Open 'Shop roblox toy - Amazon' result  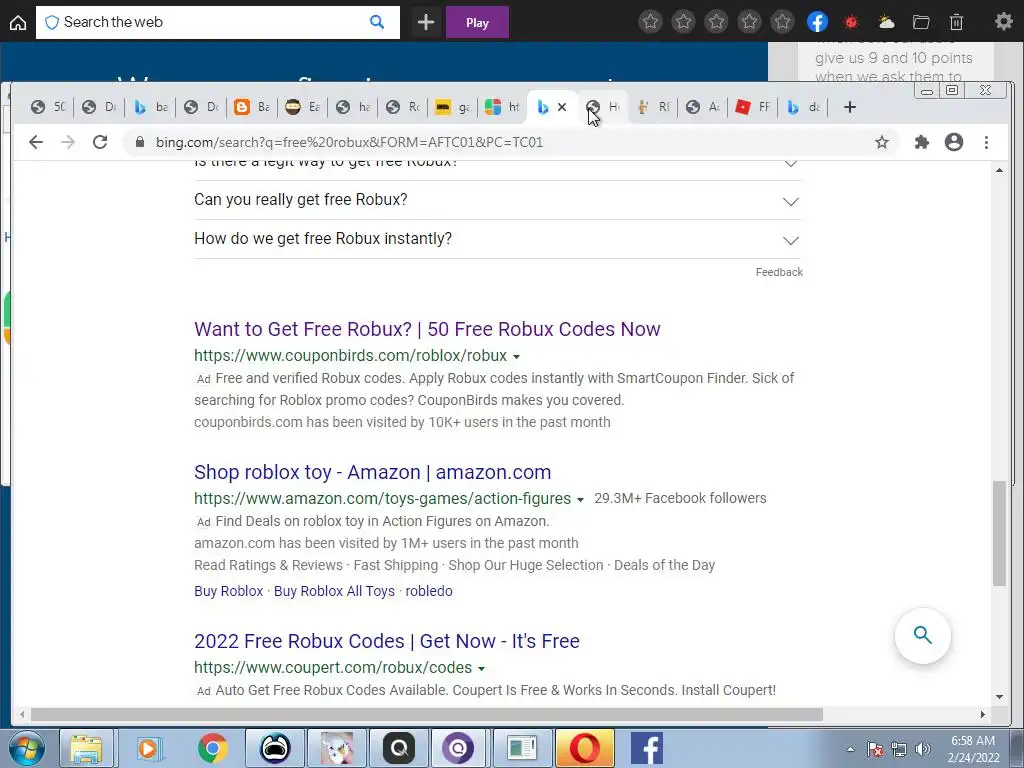372,472
